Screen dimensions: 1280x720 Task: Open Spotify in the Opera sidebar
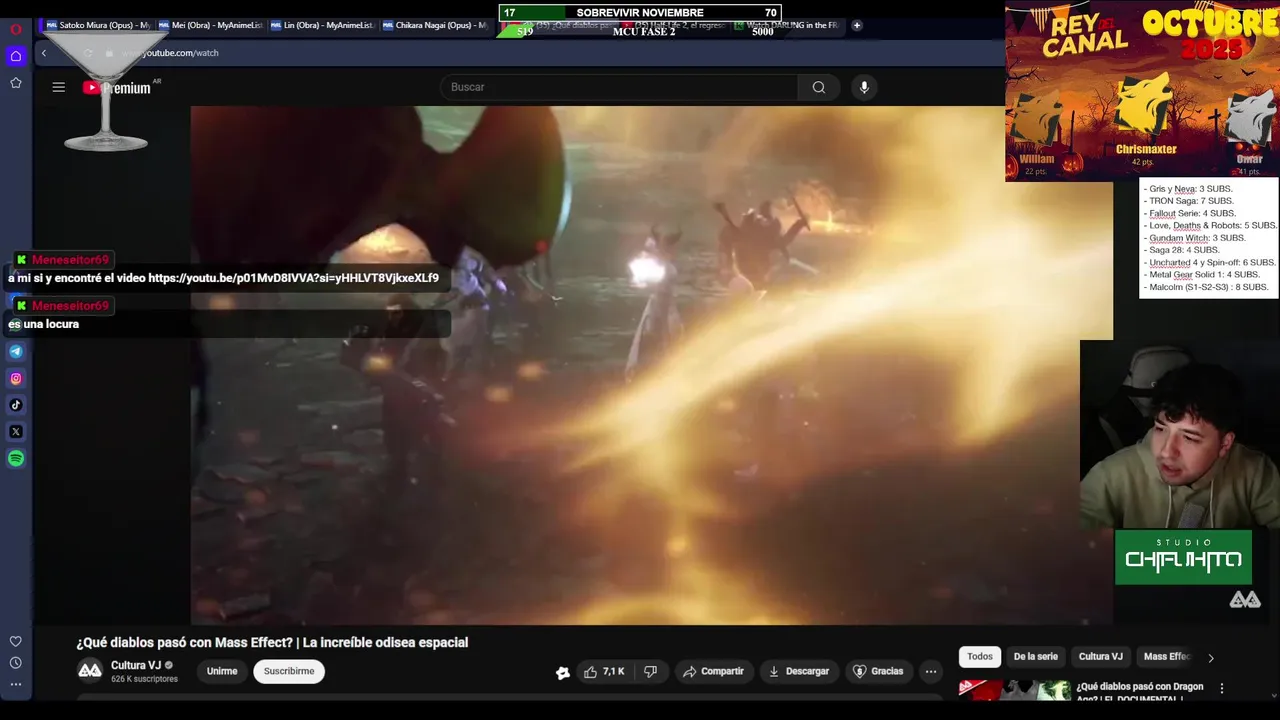tap(16, 459)
